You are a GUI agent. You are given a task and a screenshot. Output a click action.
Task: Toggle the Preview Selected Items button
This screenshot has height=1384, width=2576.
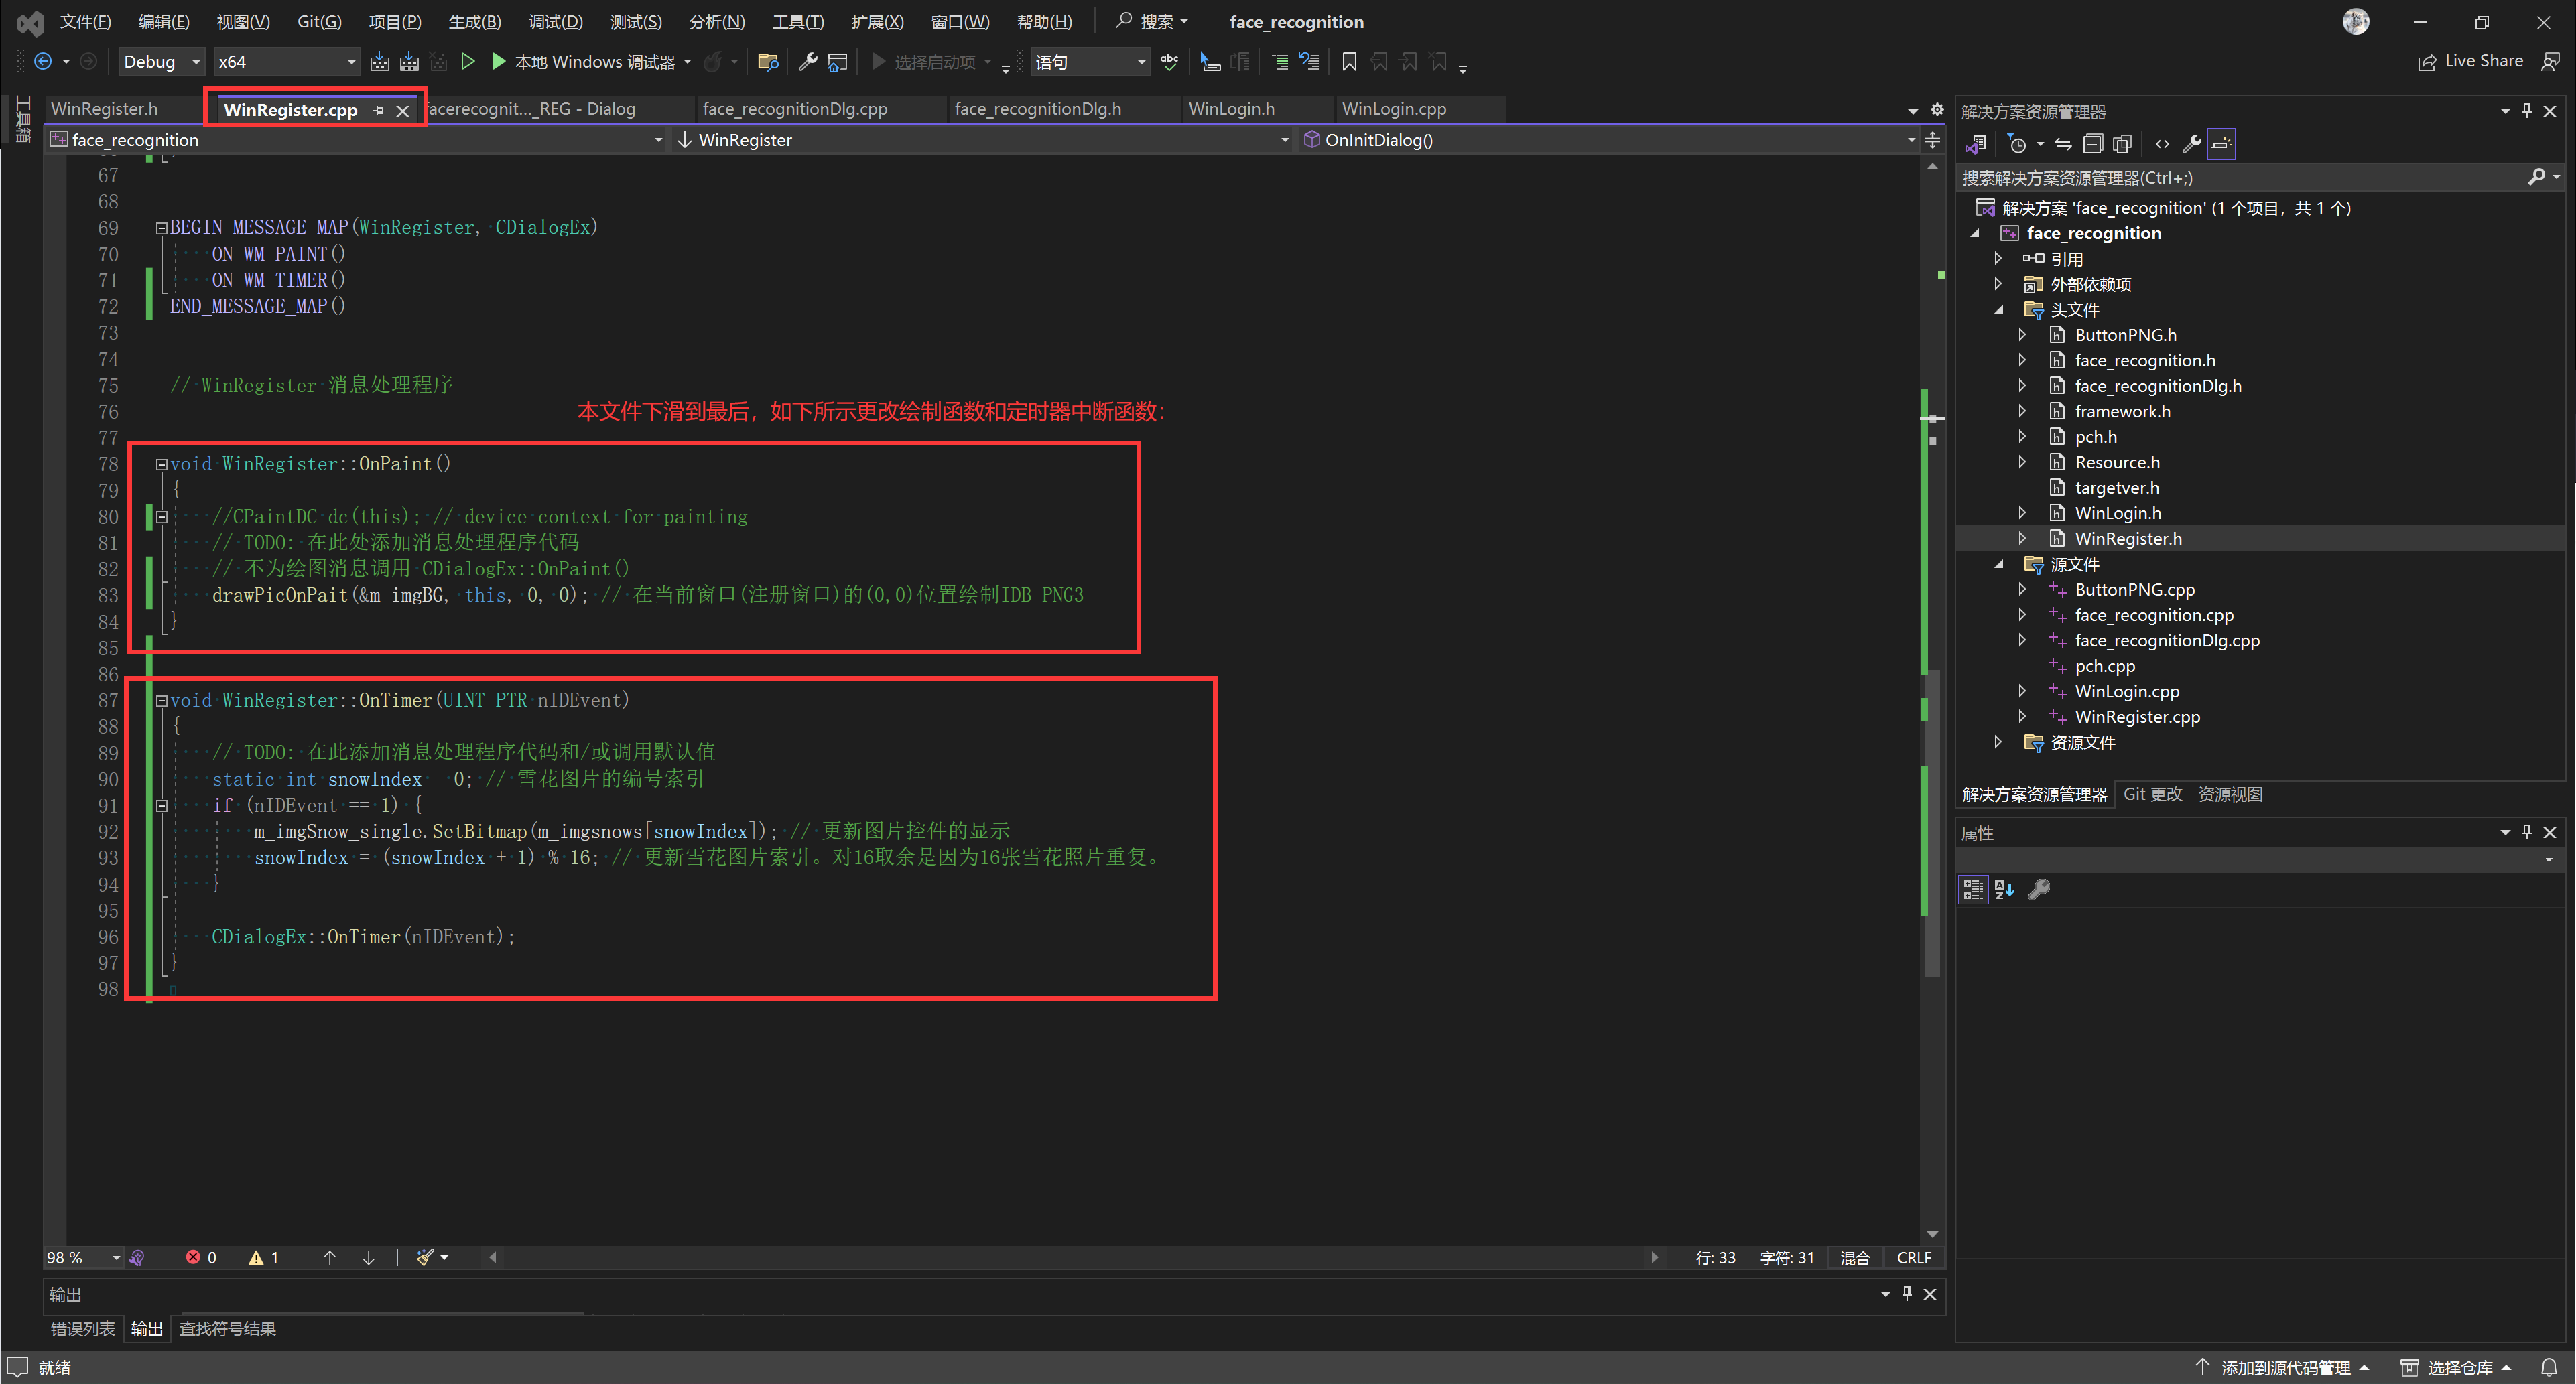[x=2221, y=144]
